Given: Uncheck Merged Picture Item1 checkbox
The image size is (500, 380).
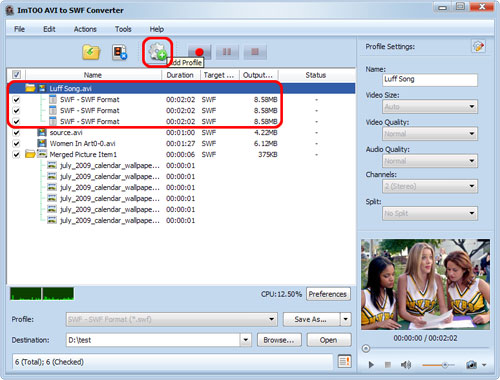Looking at the screenshot, I should [16, 154].
